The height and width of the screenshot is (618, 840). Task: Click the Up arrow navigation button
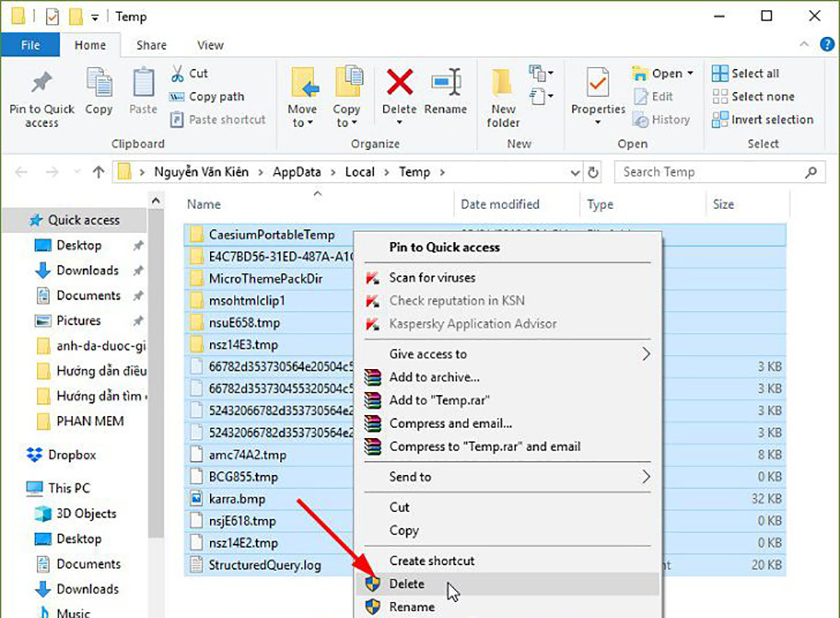(98, 172)
